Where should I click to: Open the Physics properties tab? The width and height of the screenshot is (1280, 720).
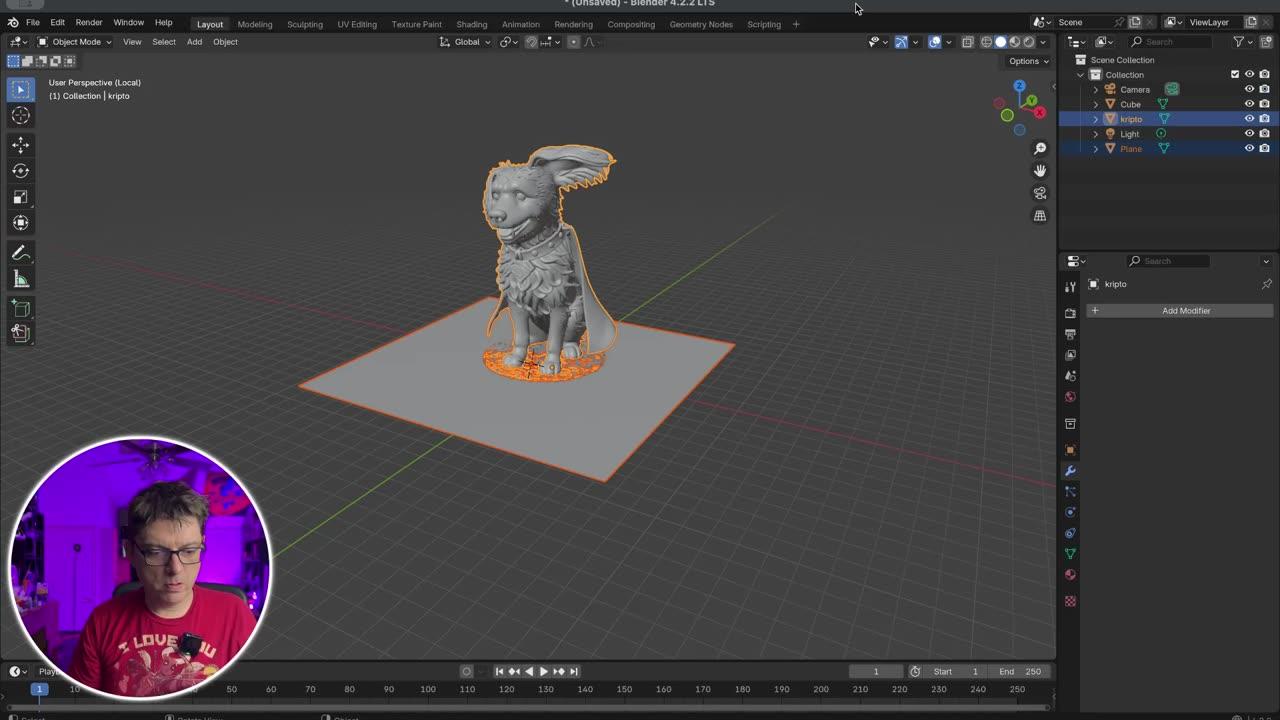click(x=1070, y=512)
